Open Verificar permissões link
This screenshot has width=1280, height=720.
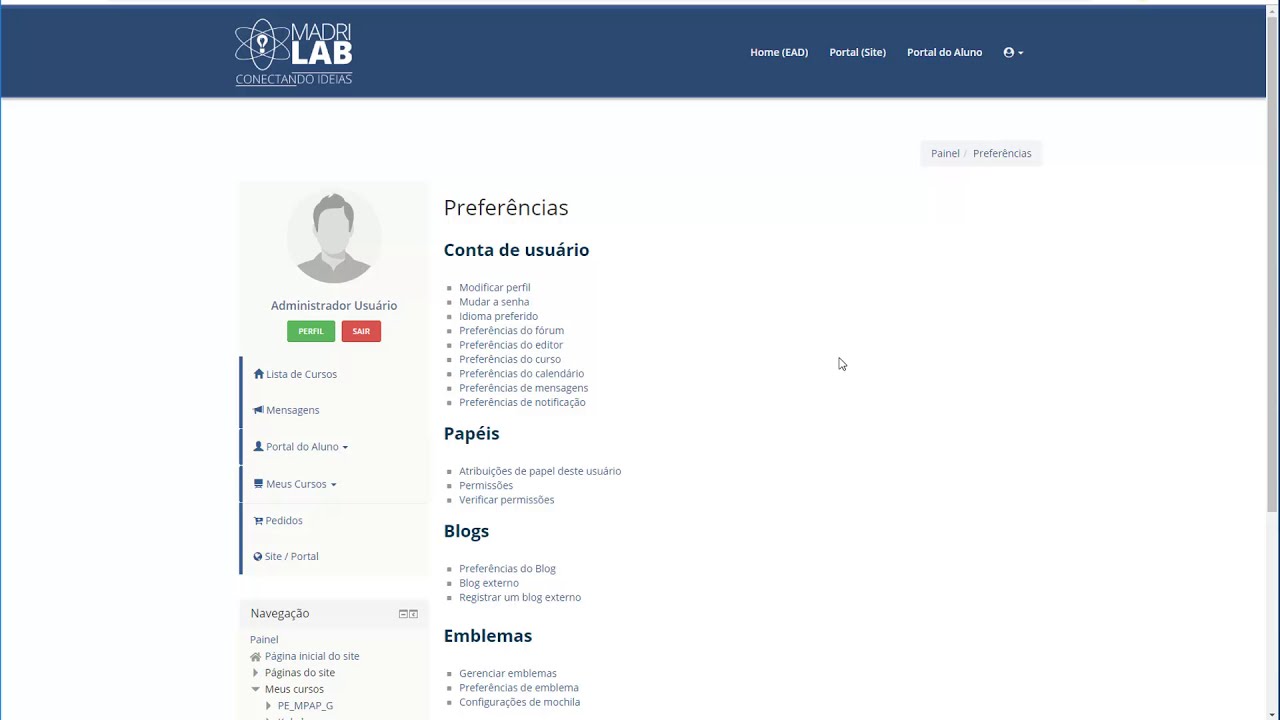point(506,500)
